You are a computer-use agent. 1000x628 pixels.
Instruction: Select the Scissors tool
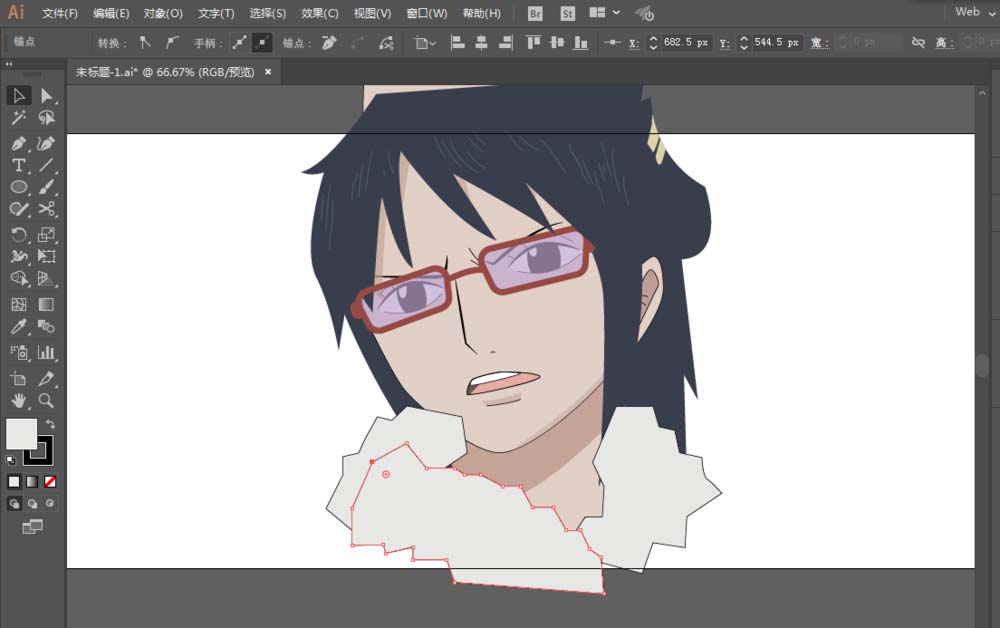point(46,208)
